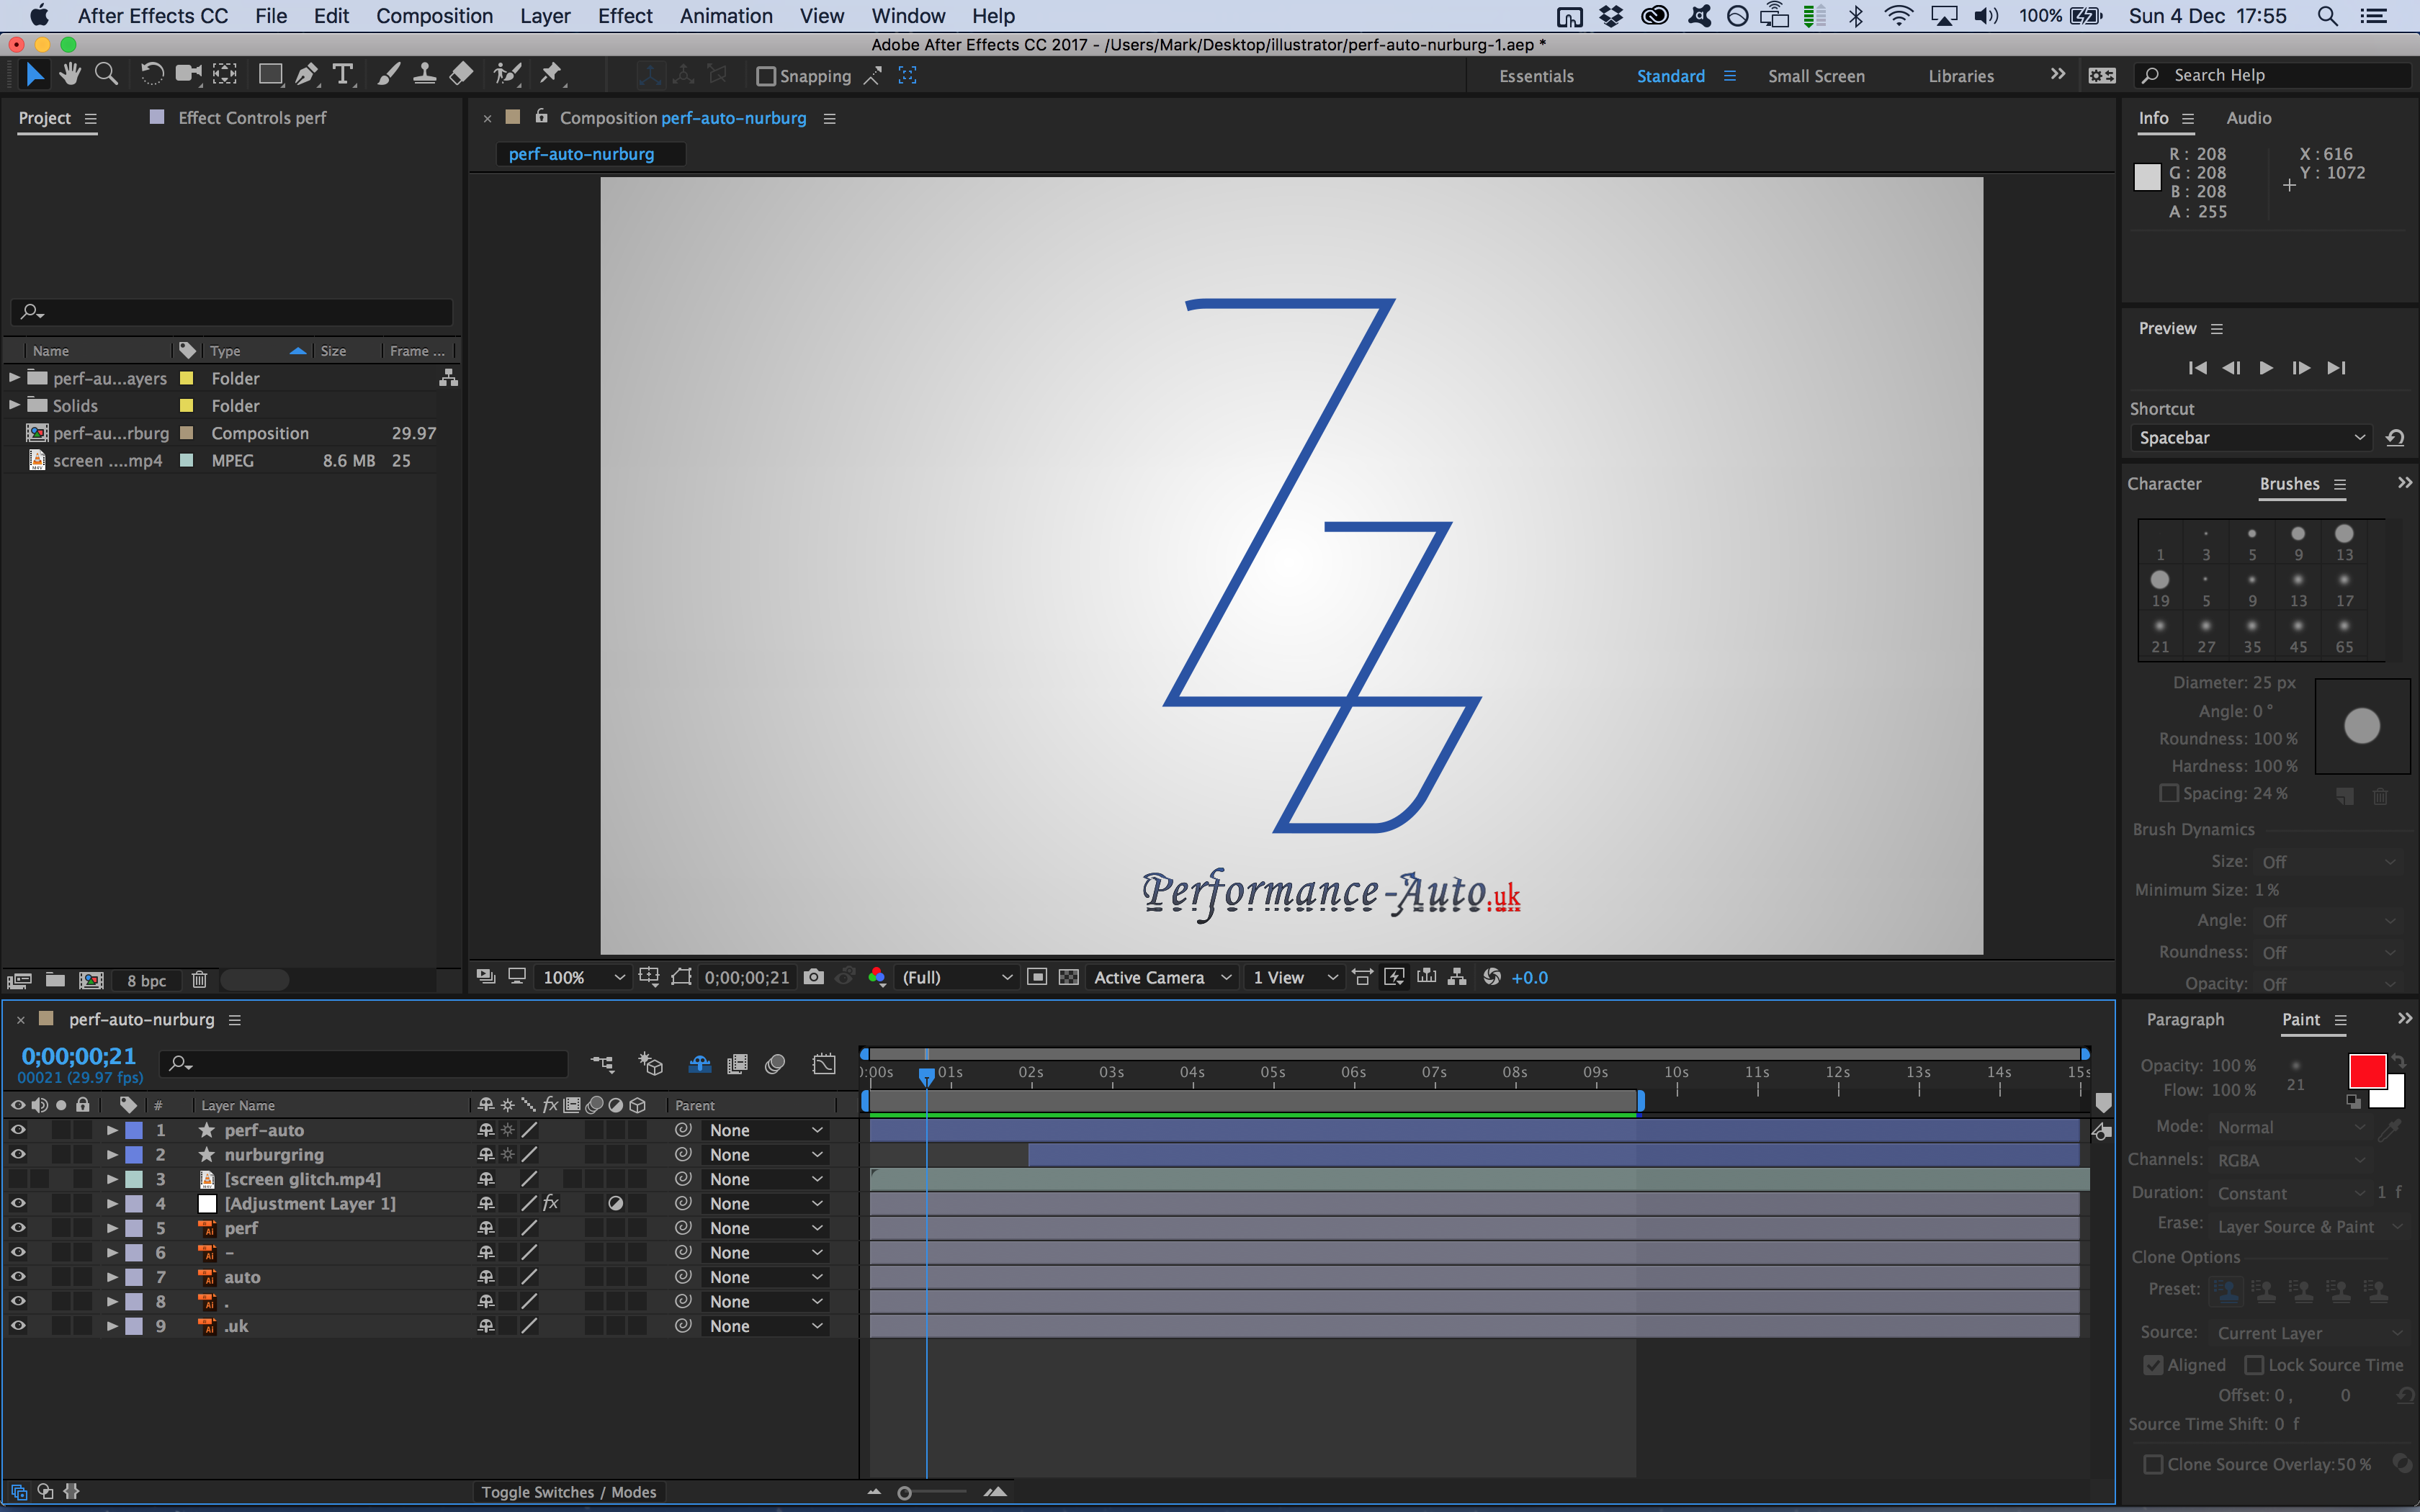Switch to Small Screen workspace

coord(1816,76)
